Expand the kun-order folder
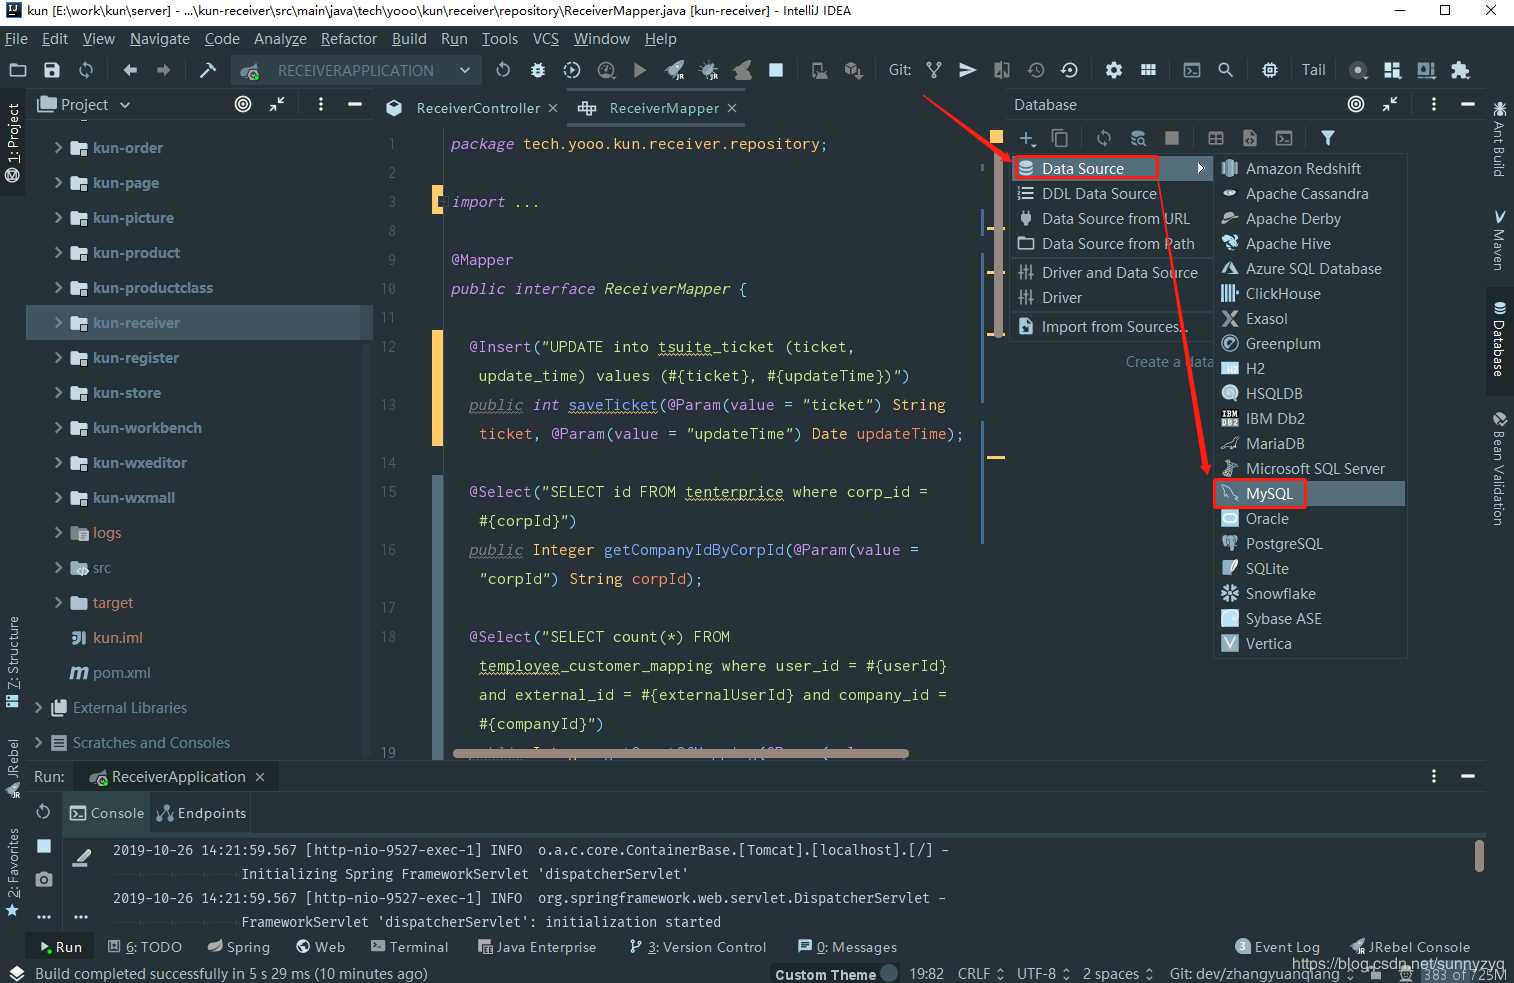 tap(58, 147)
